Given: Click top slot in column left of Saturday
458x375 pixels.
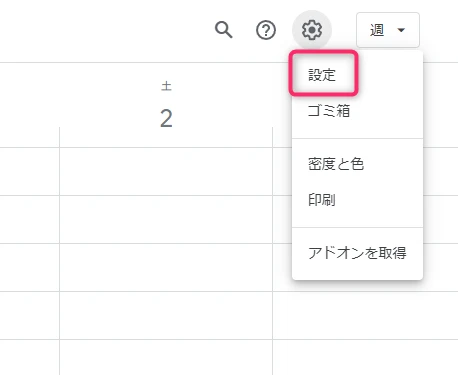Looking at the screenshot, I should pos(30,171).
